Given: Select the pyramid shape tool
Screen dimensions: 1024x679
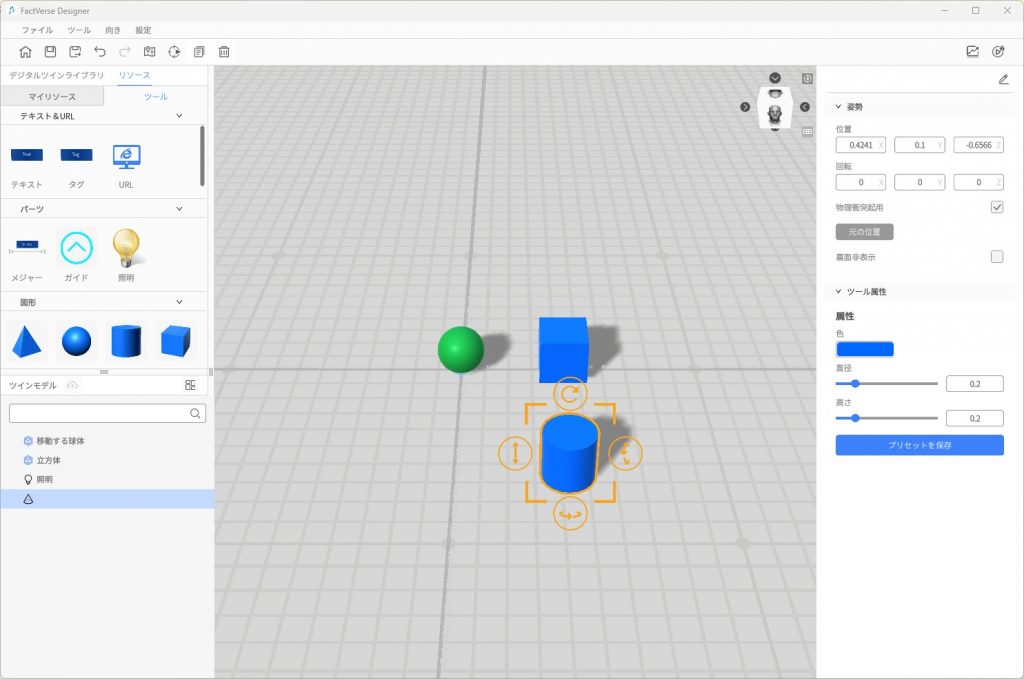Looking at the screenshot, I should (x=25, y=342).
